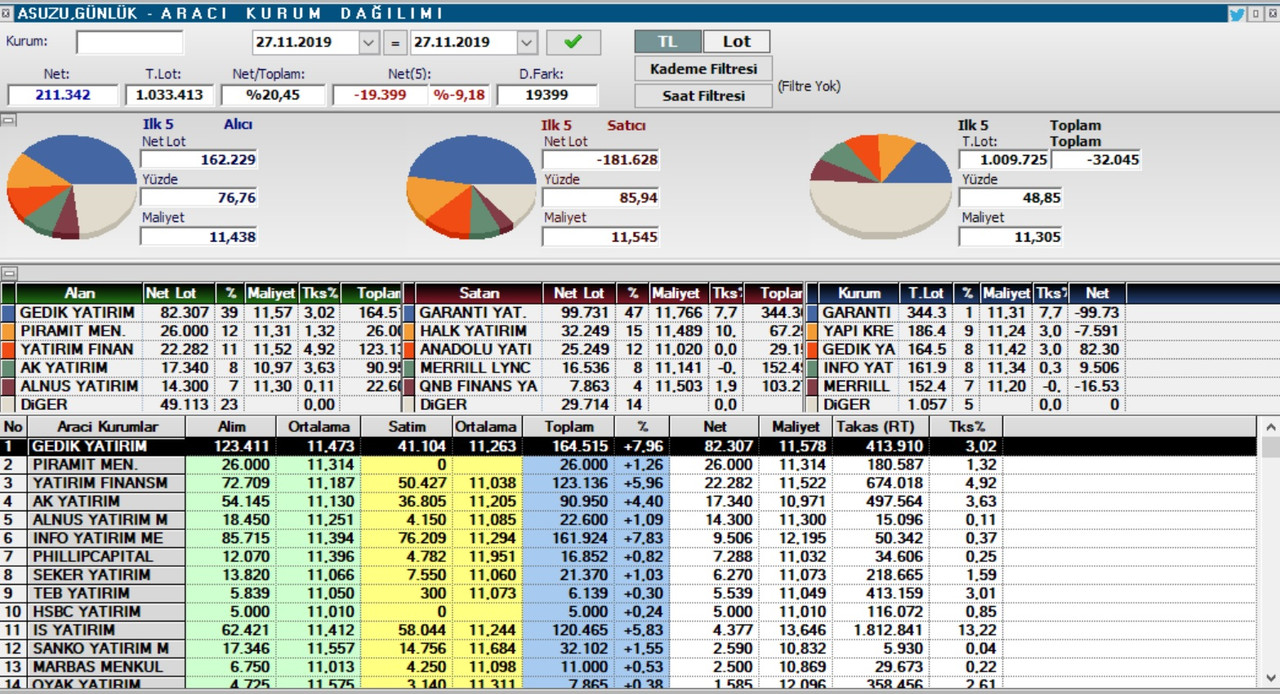Sort by Araci Kurumlar column header
Screen dimensions: 1280x694
(x=107, y=427)
